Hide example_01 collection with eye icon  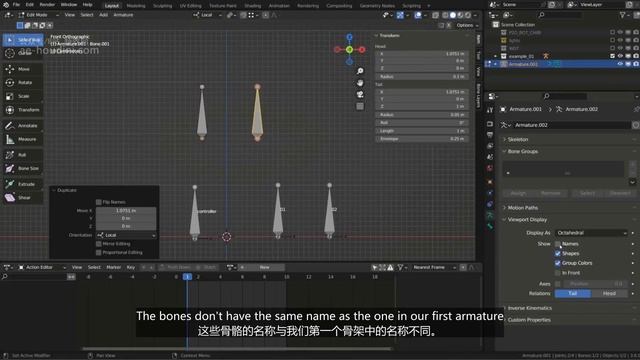pos(620,56)
